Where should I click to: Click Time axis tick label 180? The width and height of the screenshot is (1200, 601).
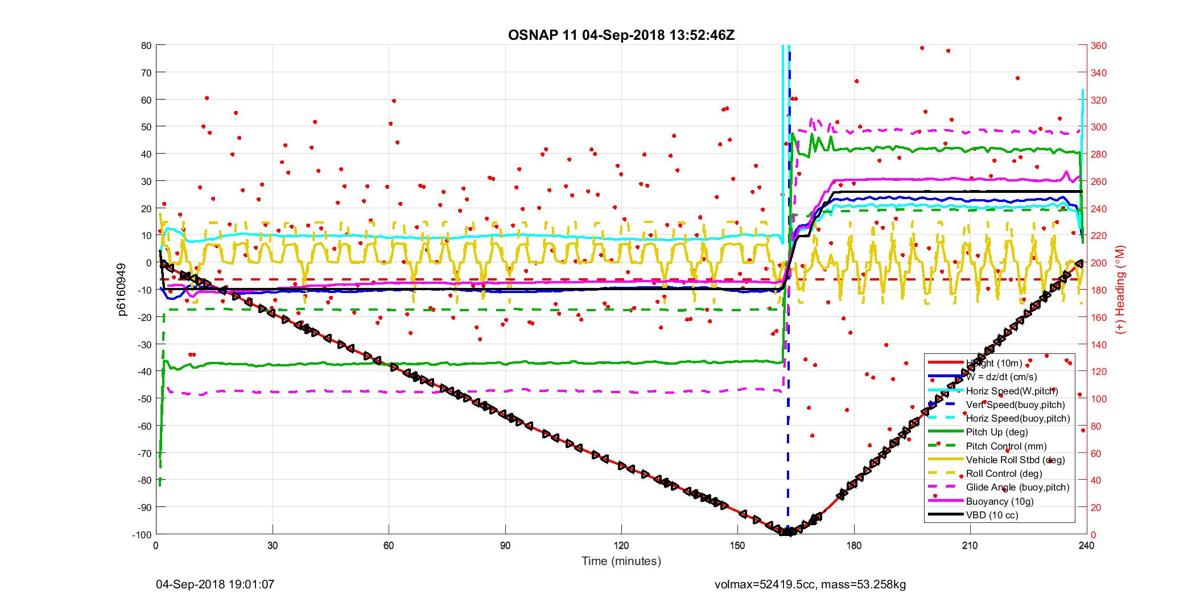click(x=853, y=545)
